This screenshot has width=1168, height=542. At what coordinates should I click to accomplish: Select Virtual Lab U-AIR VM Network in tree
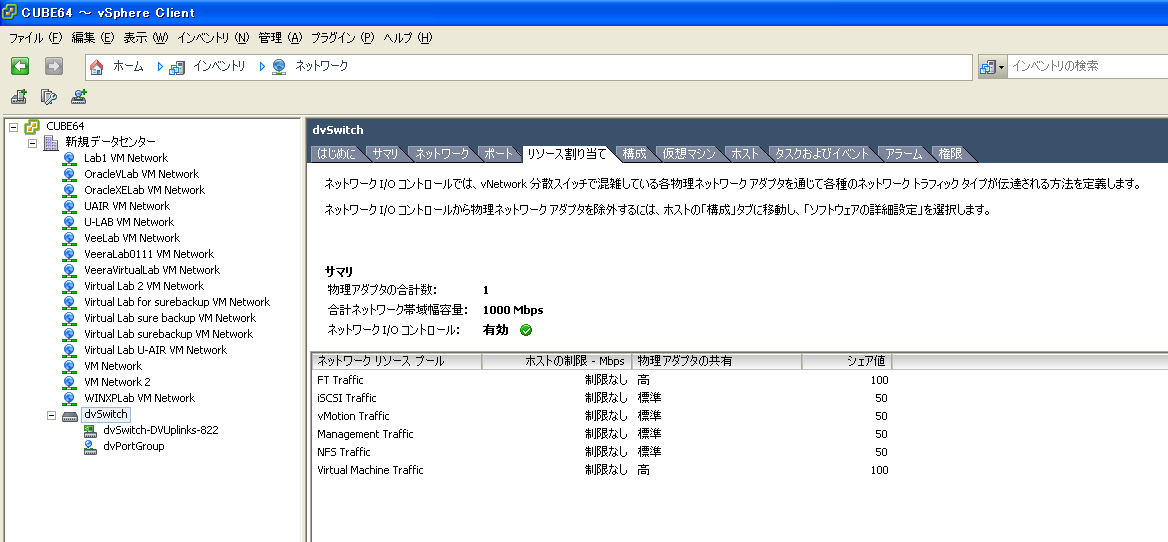coord(156,350)
